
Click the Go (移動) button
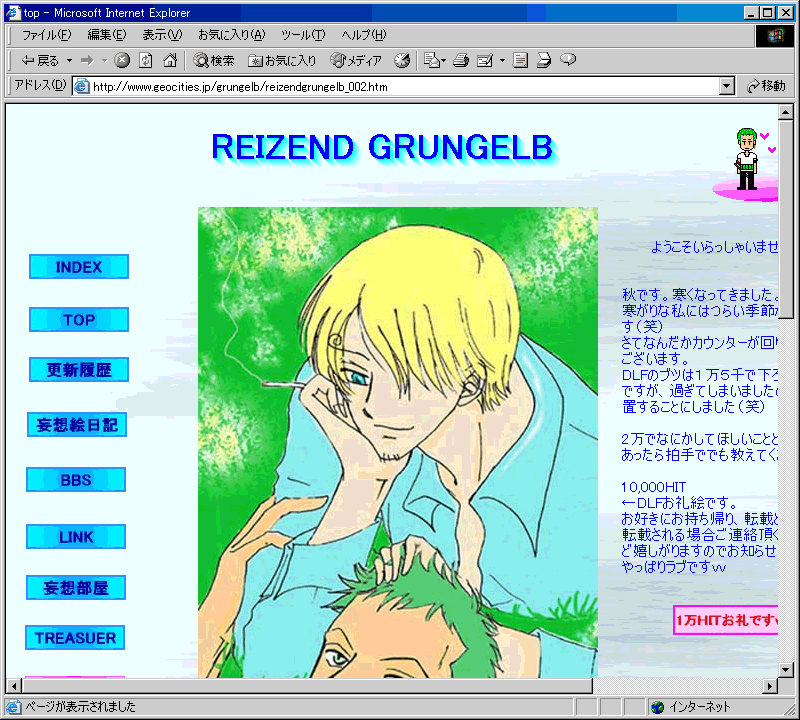pos(766,86)
